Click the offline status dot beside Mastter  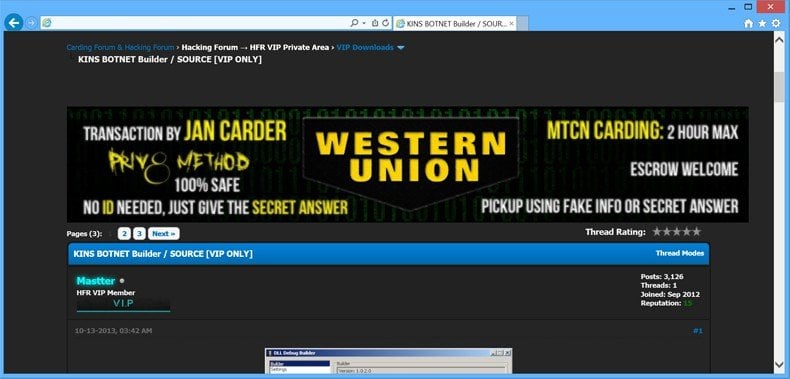pyautogui.click(x=121, y=281)
